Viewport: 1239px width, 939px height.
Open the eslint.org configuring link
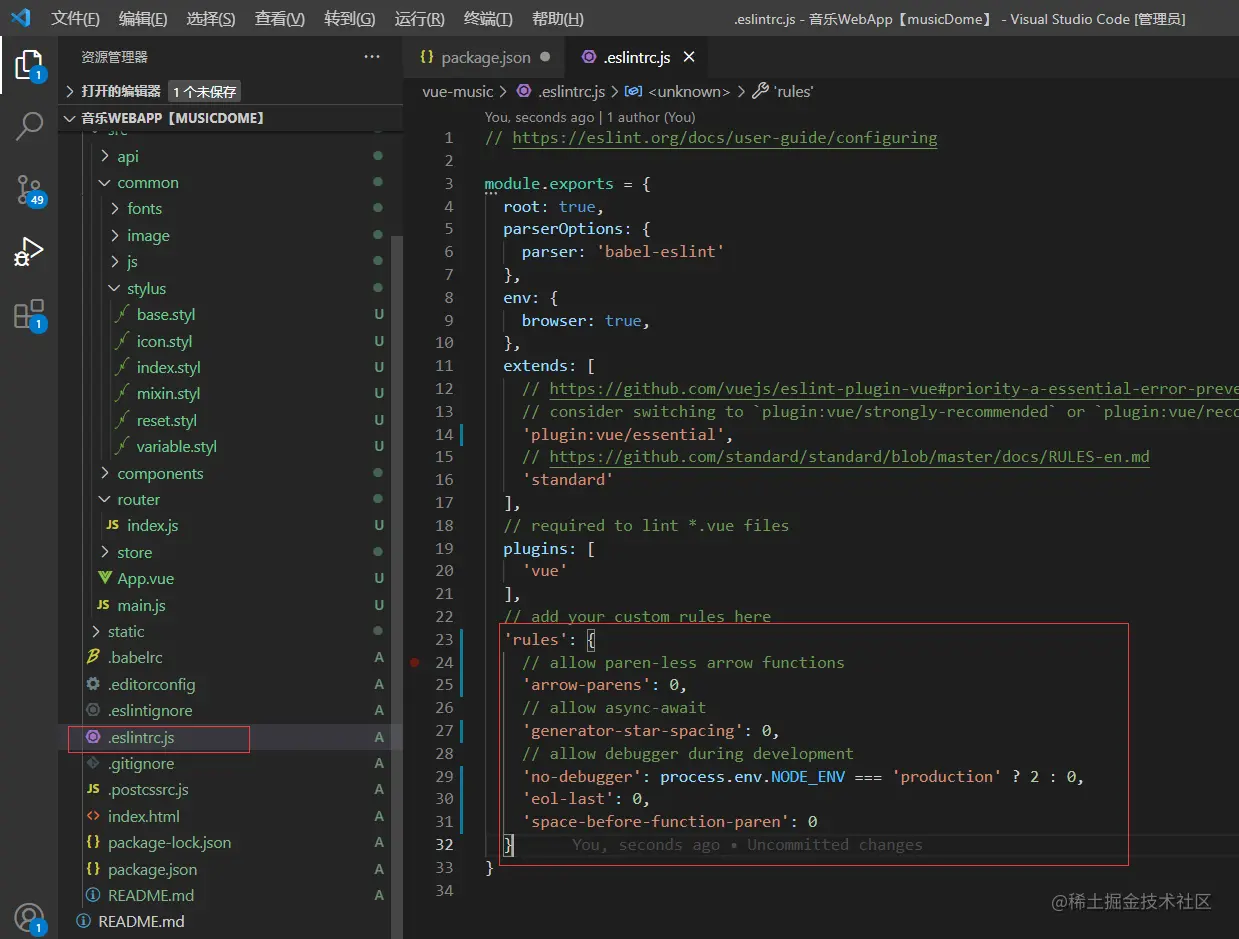724,138
